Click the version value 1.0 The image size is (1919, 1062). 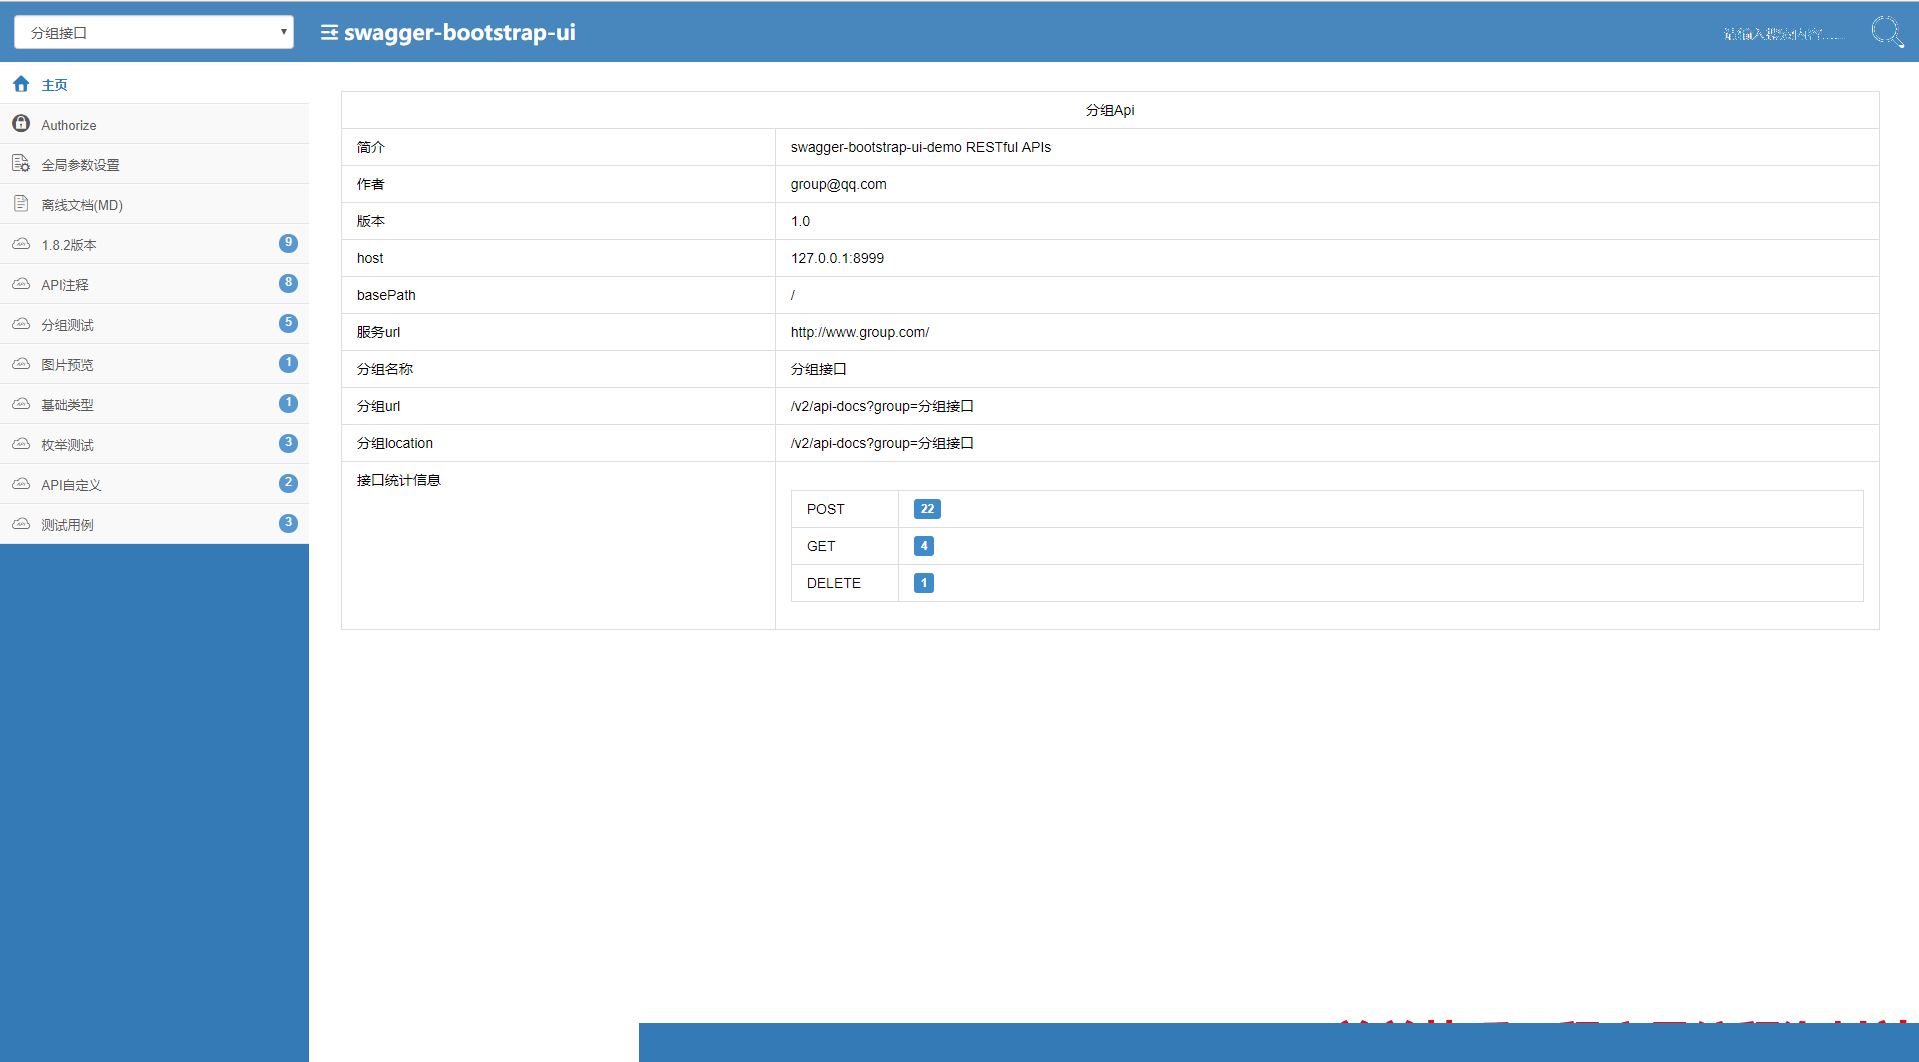pyautogui.click(x=801, y=221)
